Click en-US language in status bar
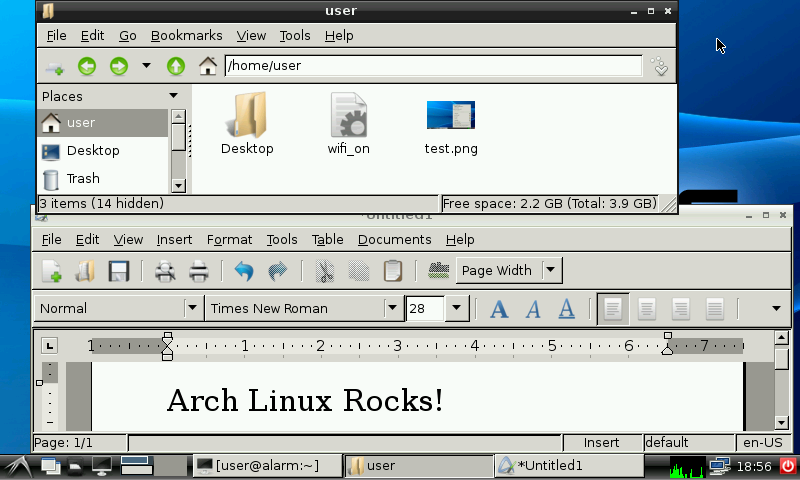Viewport: 800px width, 480px height. coord(763,443)
